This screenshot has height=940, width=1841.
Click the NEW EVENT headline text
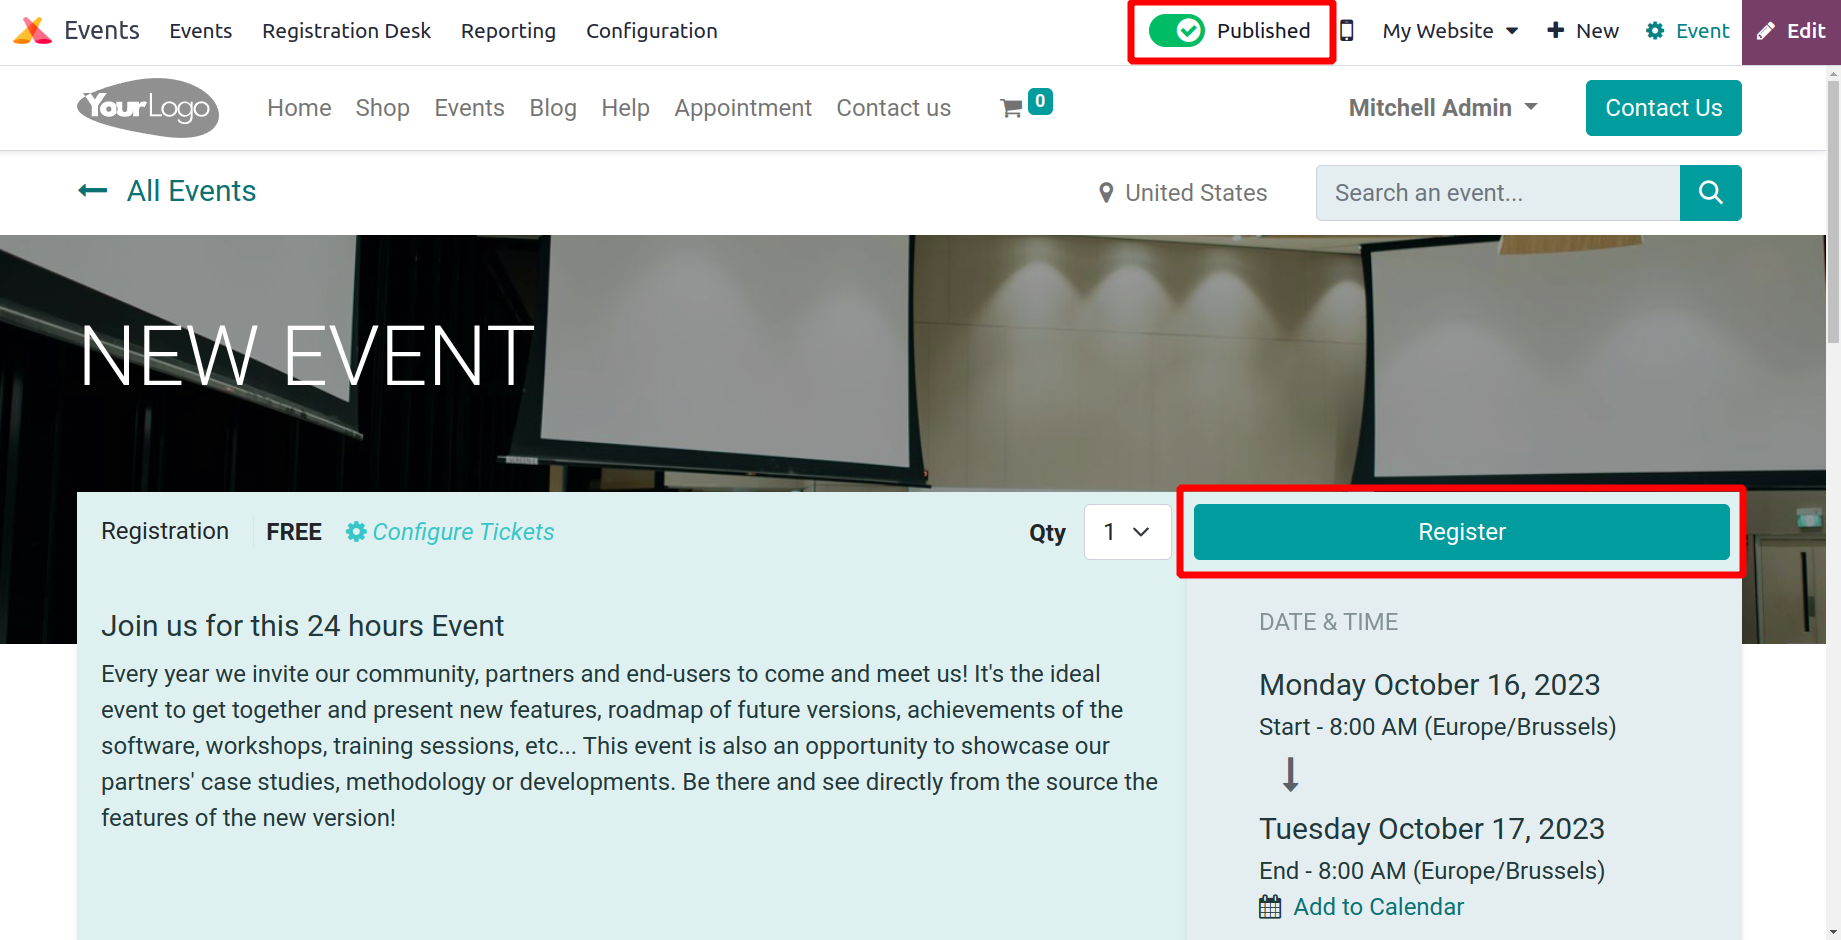307,356
